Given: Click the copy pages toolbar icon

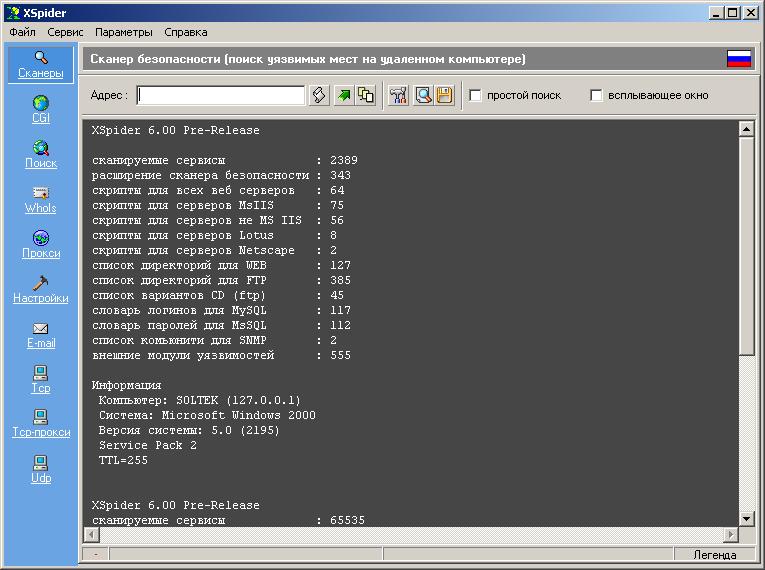Looking at the screenshot, I should 366,95.
